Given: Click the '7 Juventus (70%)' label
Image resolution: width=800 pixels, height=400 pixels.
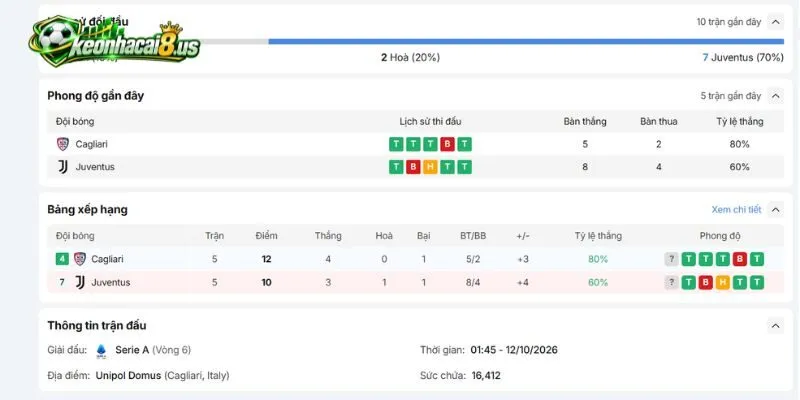Looking at the screenshot, I should (743, 58).
